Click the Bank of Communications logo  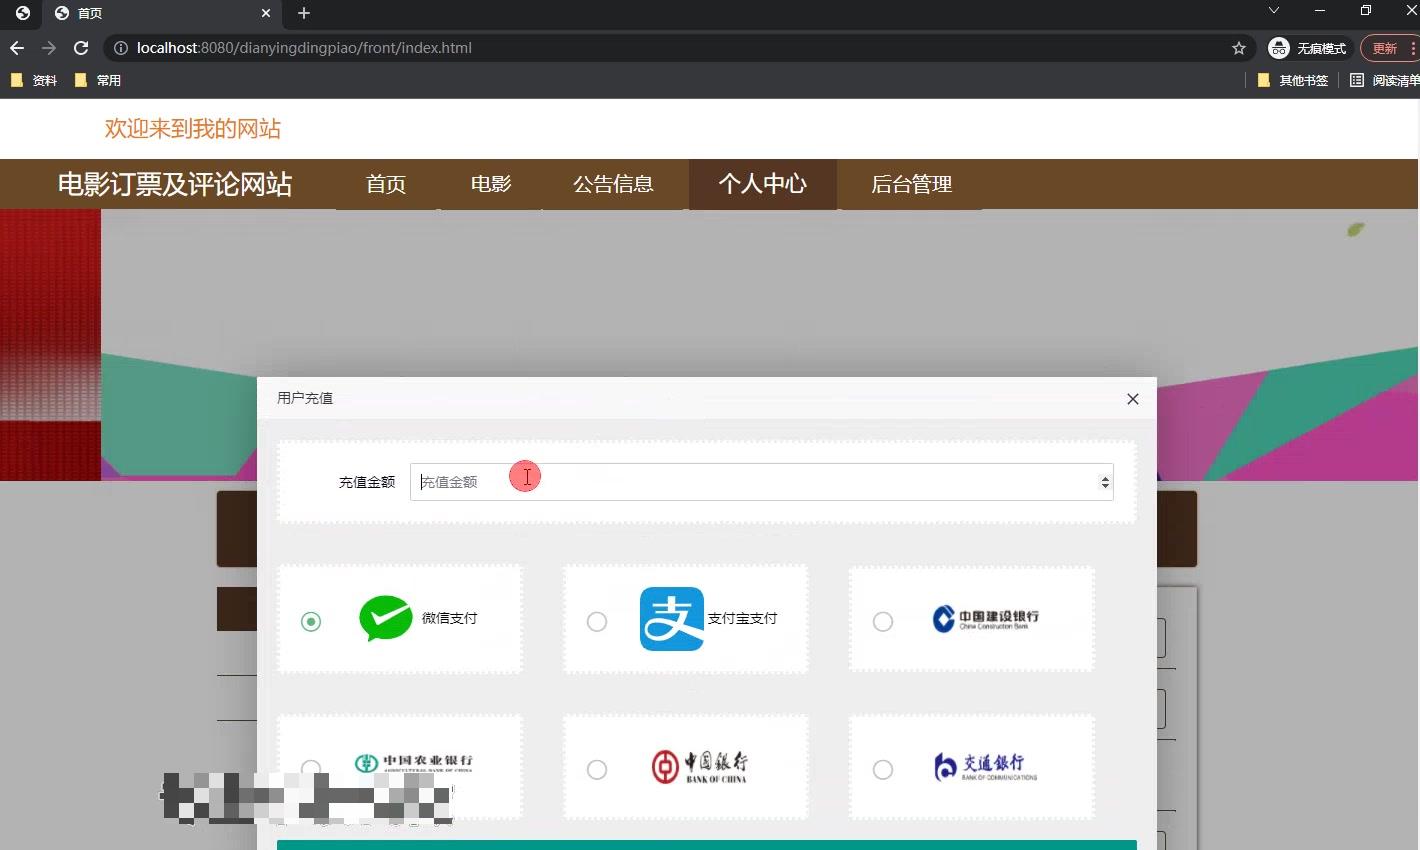point(986,767)
